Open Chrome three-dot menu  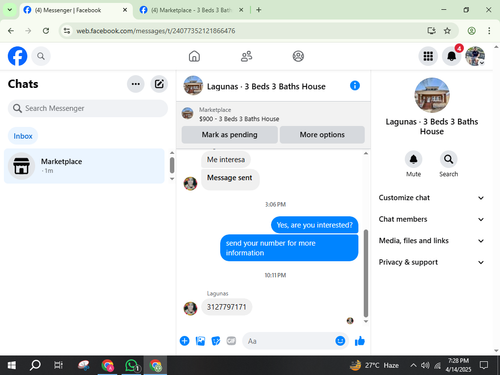pos(489,31)
